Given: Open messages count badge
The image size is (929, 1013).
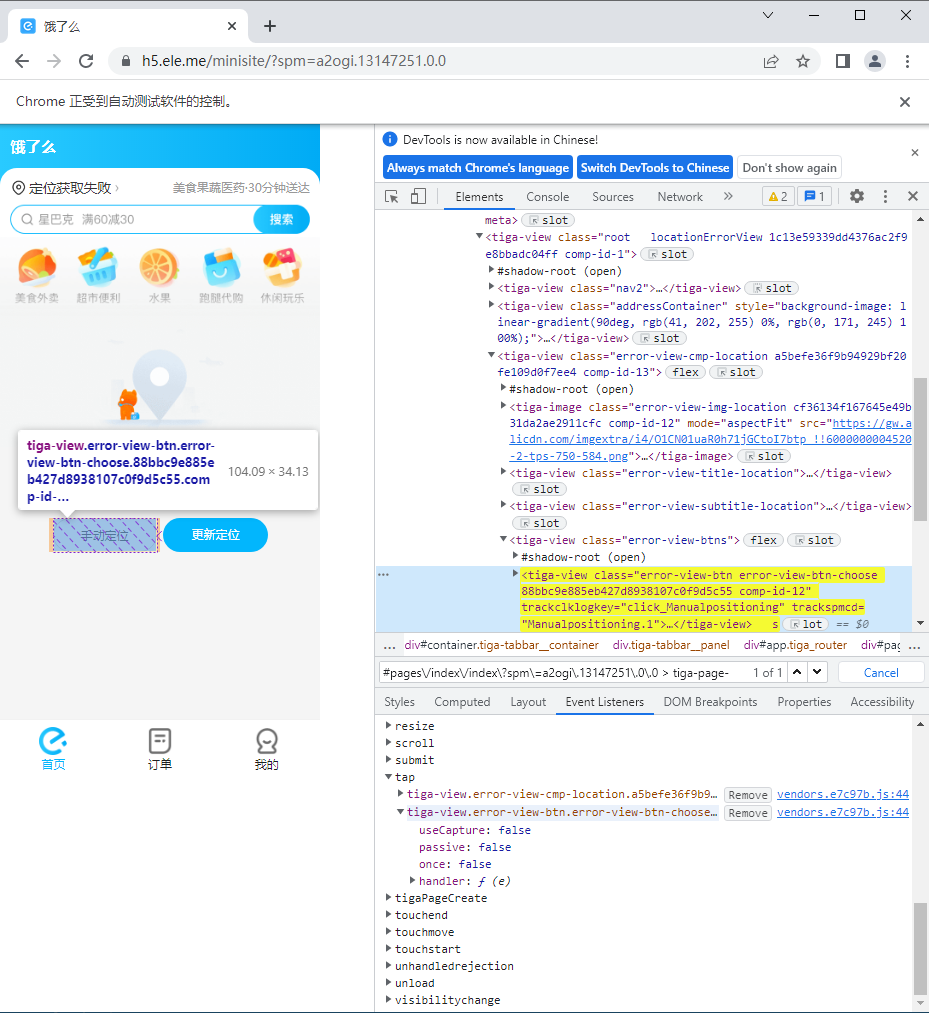Looking at the screenshot, I should [814, 196].
